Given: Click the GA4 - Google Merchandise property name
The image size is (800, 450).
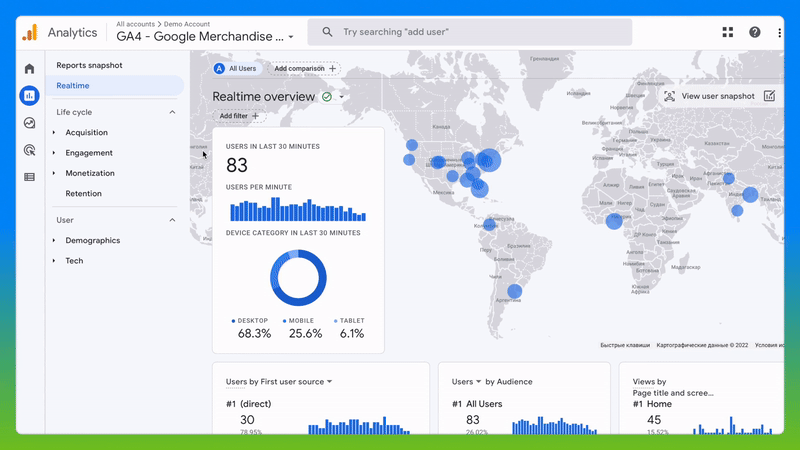Looking at the screenshot, I should (x=200, y=37).
